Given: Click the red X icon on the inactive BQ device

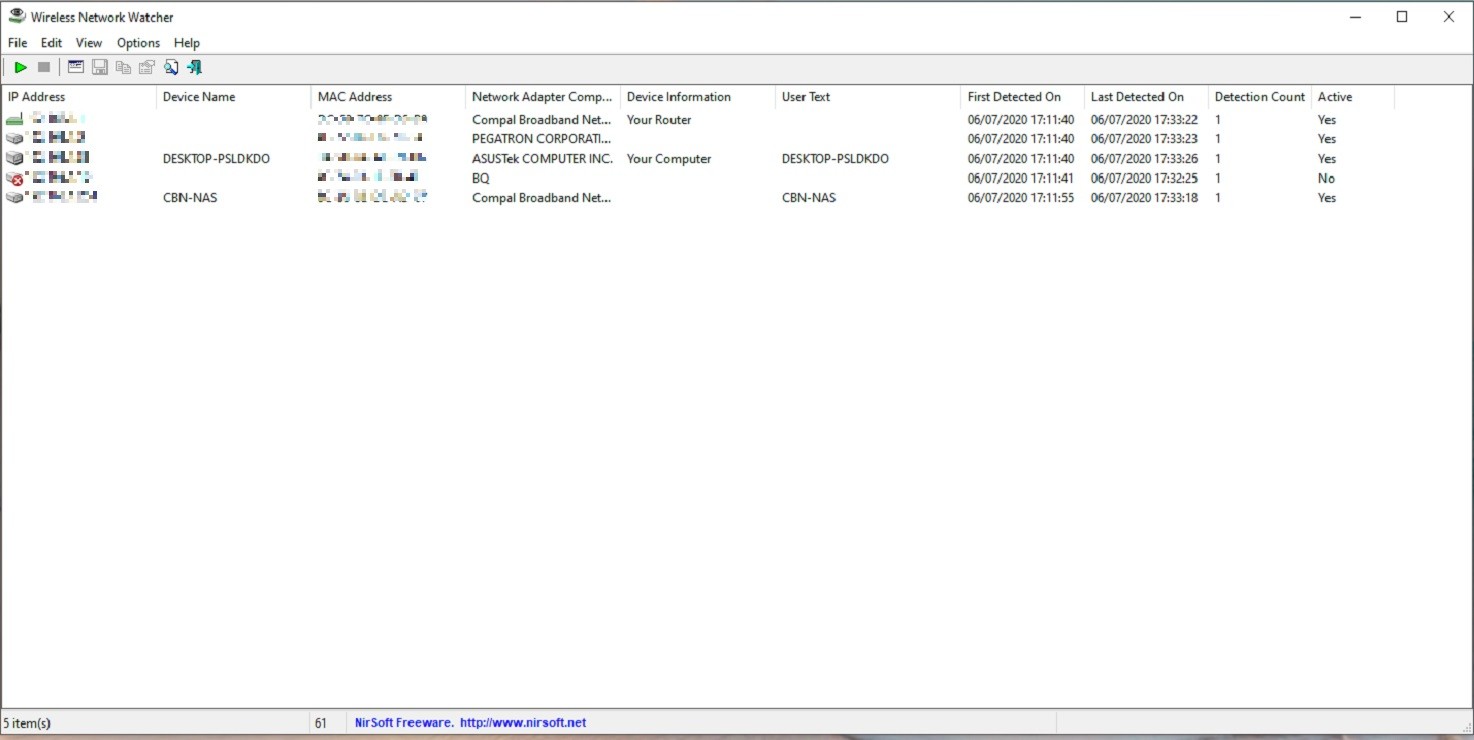Looking at the screenshot, I should (x=14, y=178).
